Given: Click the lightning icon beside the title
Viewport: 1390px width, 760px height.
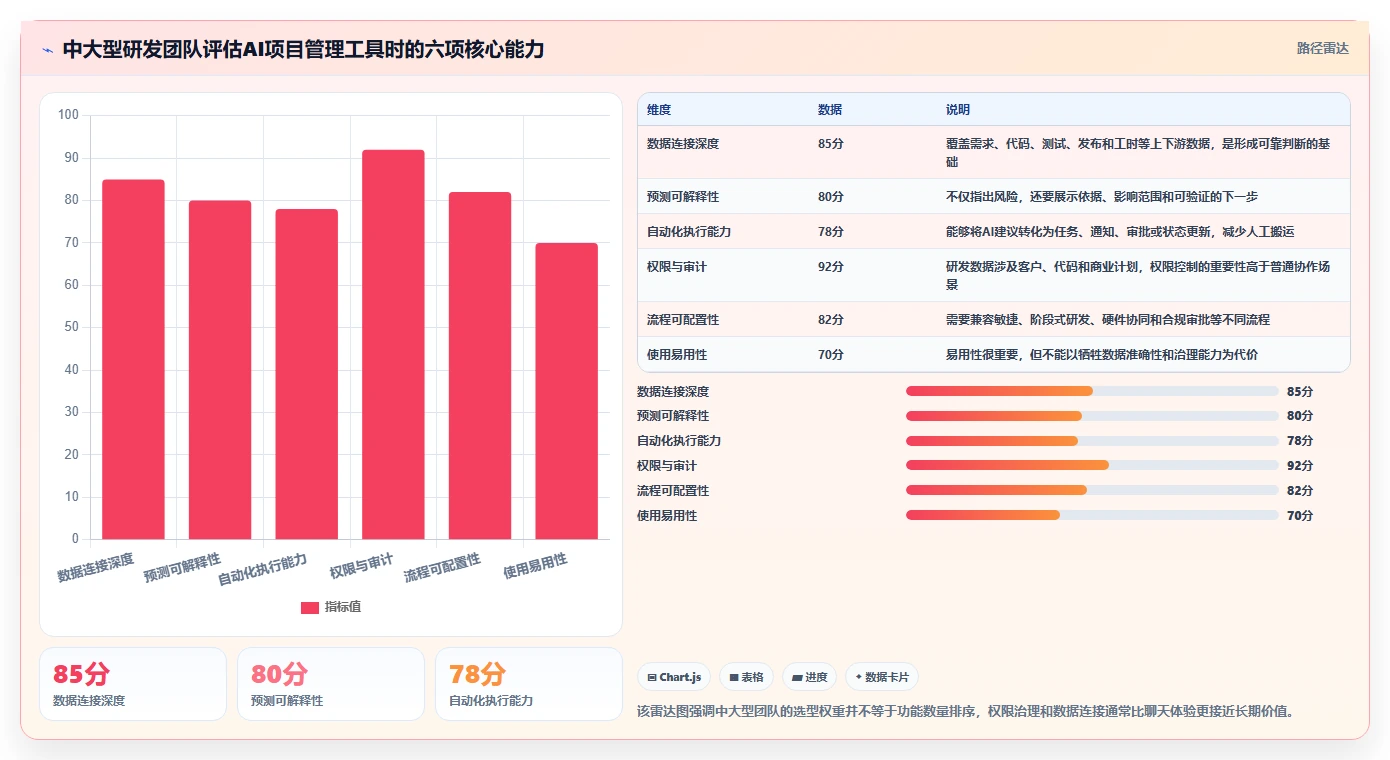Looking at the screenshot, I should click(48, 49).
